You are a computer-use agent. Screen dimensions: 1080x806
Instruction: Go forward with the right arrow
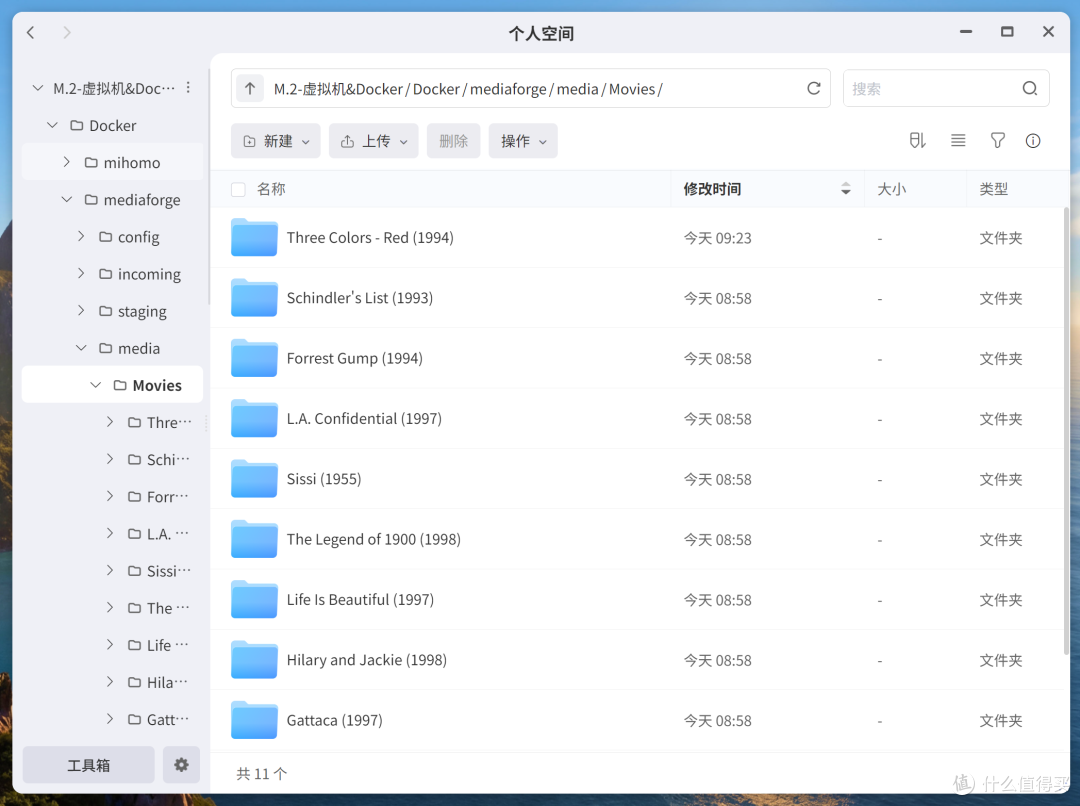pos(66,32)
